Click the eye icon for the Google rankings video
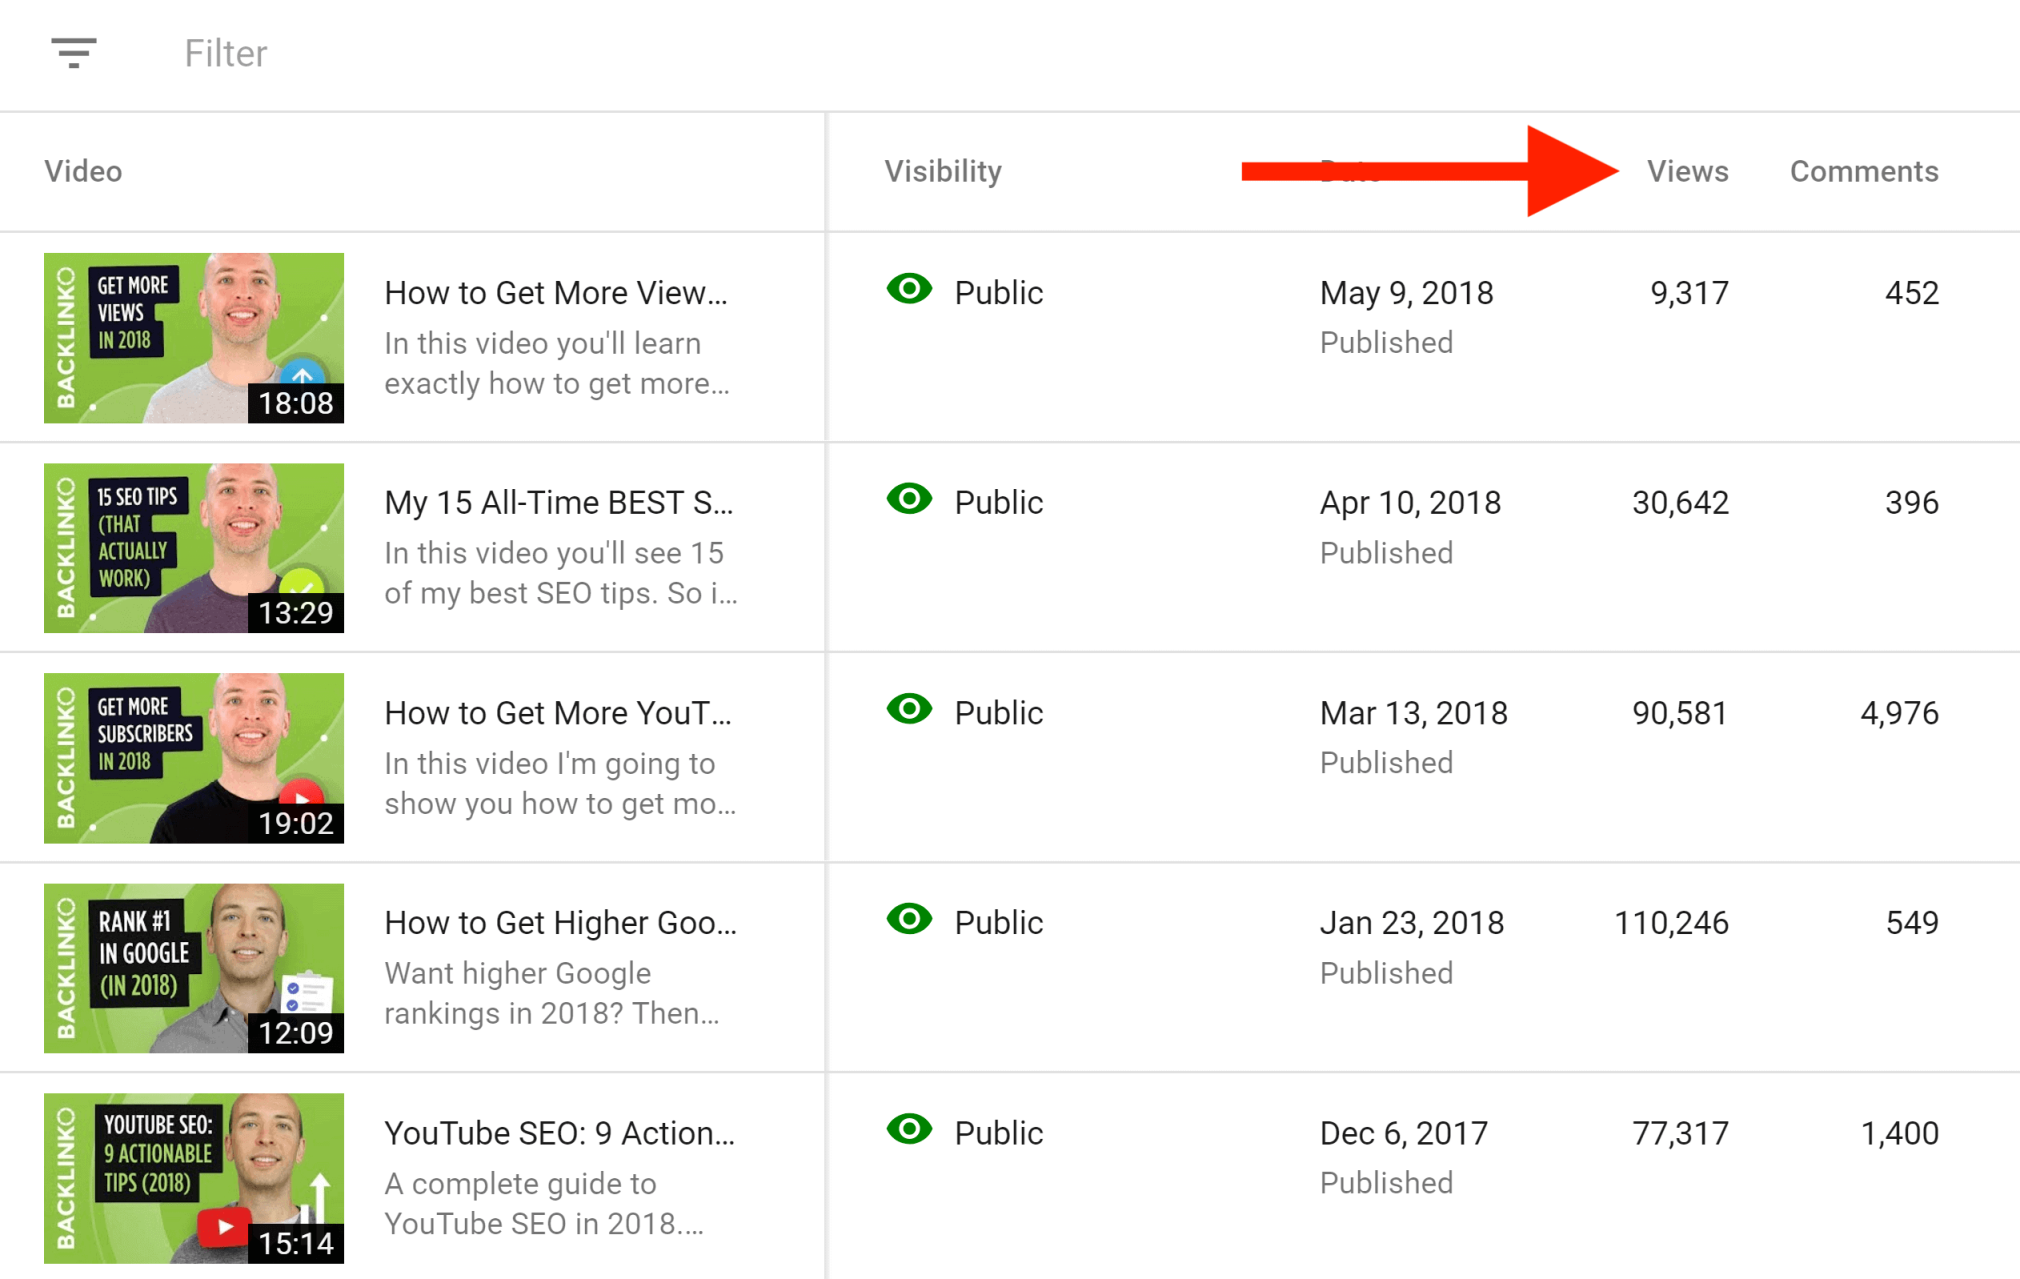This screenshot has height=1279, width=2020. pyautogui.click(x=908, y=918)
